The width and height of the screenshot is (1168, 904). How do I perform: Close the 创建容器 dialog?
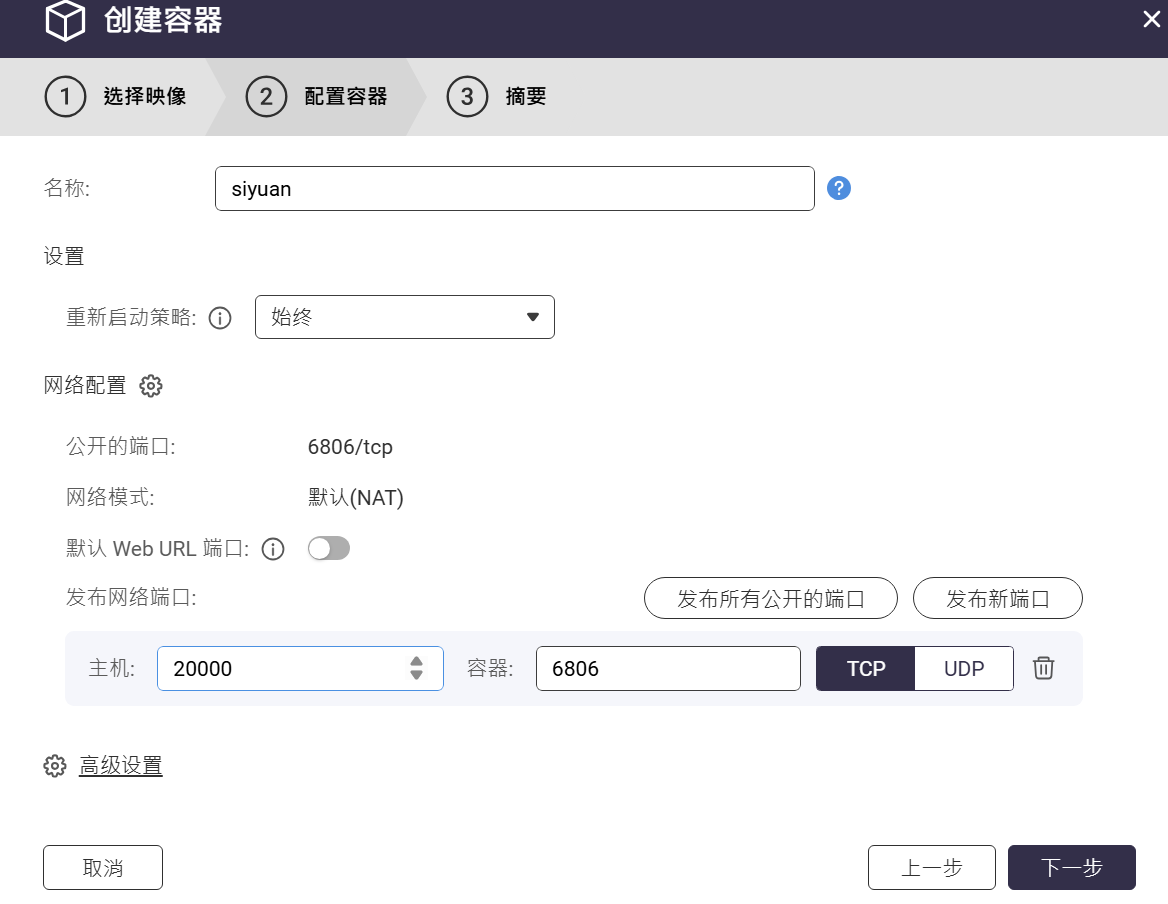pos(1151,20)
